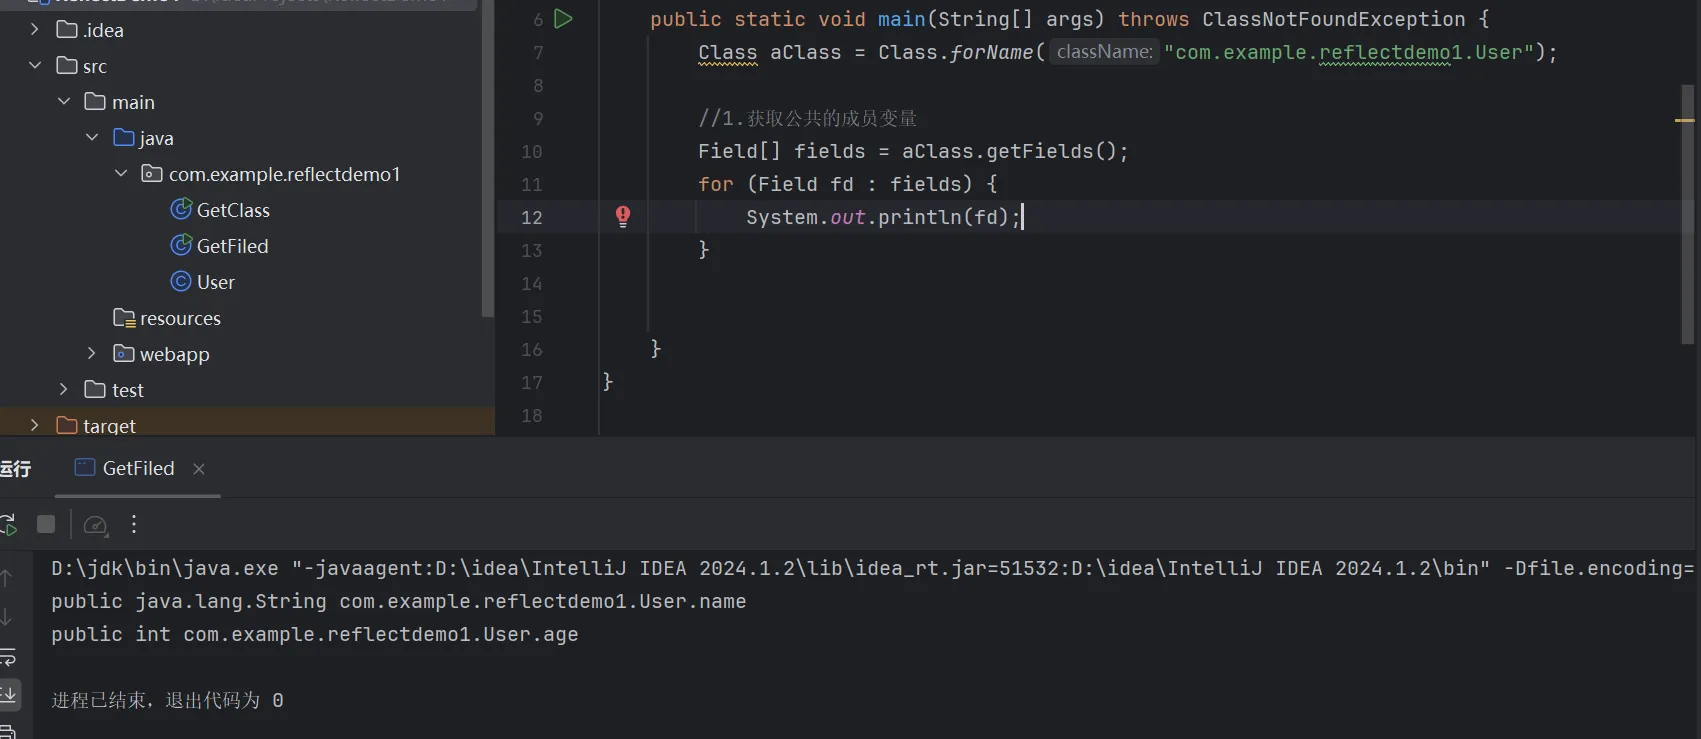
Task: Collapse the src folder
Action: [x=35, y=66]
